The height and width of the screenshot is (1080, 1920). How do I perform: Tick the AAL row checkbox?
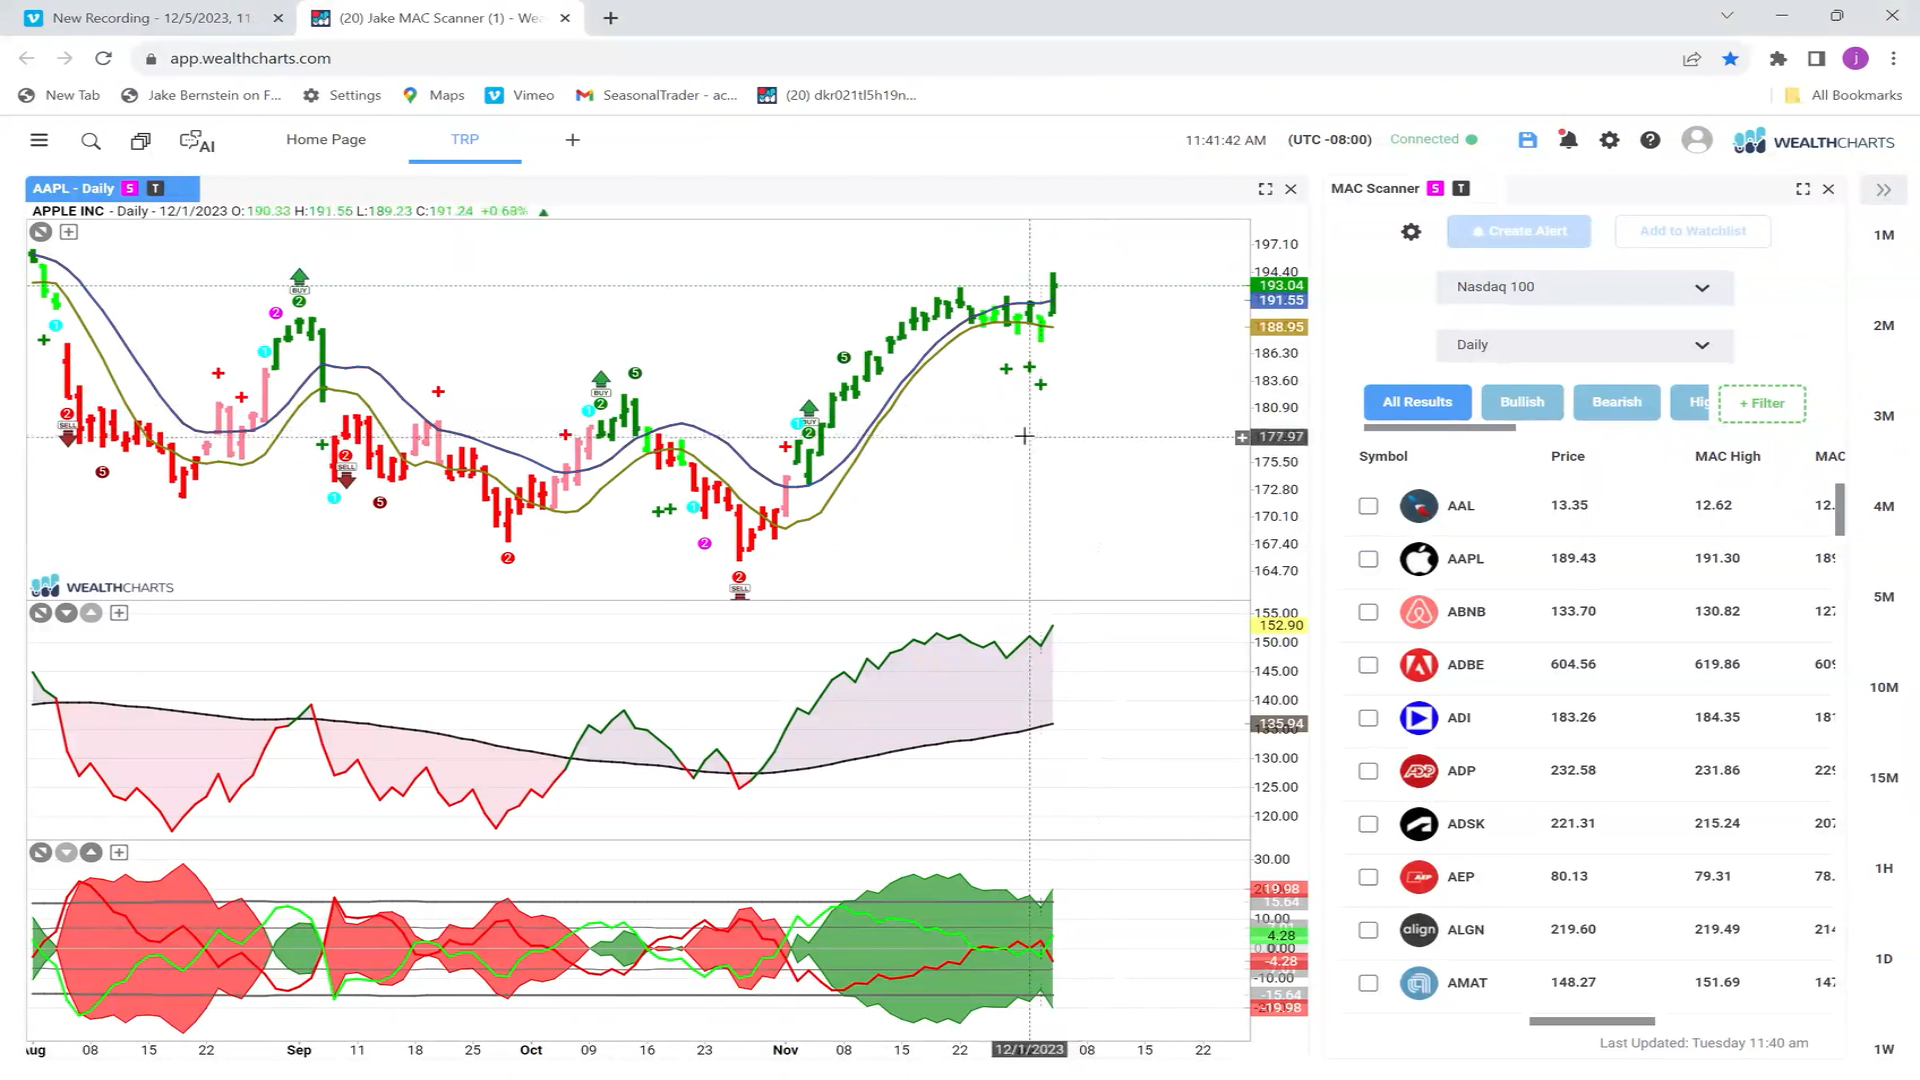click(x=1368, y=506)
